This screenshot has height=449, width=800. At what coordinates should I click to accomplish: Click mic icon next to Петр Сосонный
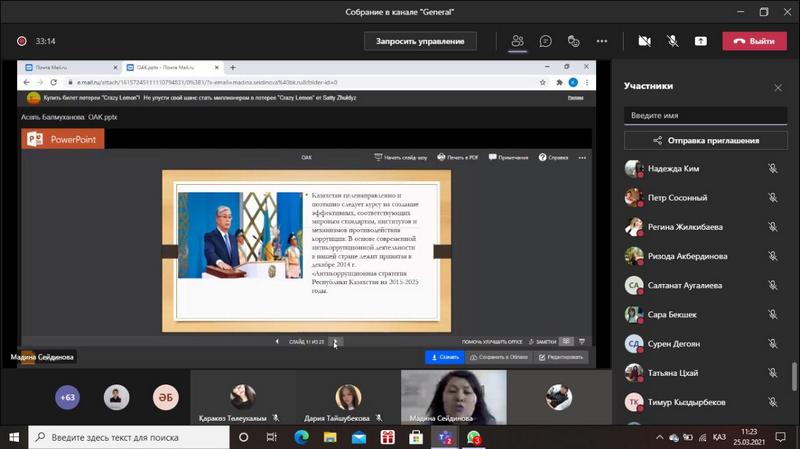click(772, 197)
